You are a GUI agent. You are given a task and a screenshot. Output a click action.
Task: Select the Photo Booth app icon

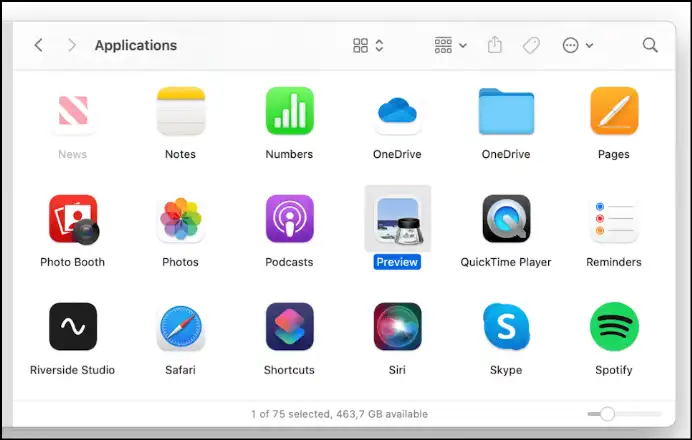click(74, 219)
